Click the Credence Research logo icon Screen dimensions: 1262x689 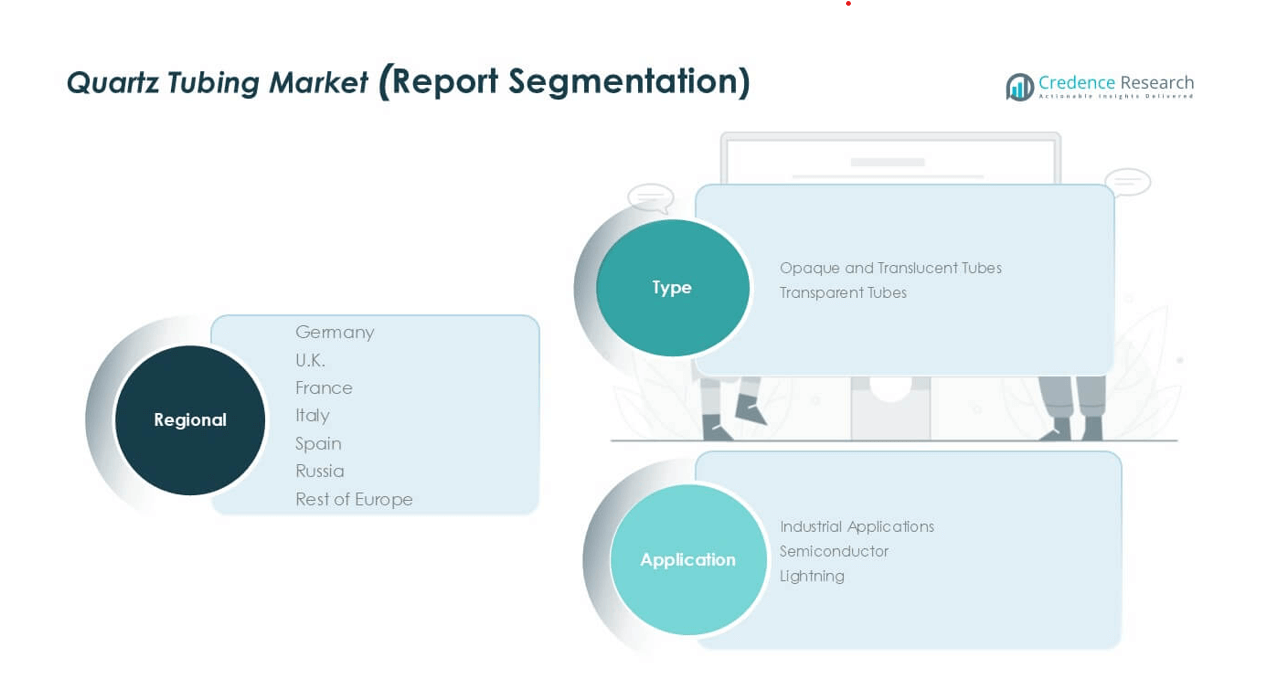point(1019,87)
